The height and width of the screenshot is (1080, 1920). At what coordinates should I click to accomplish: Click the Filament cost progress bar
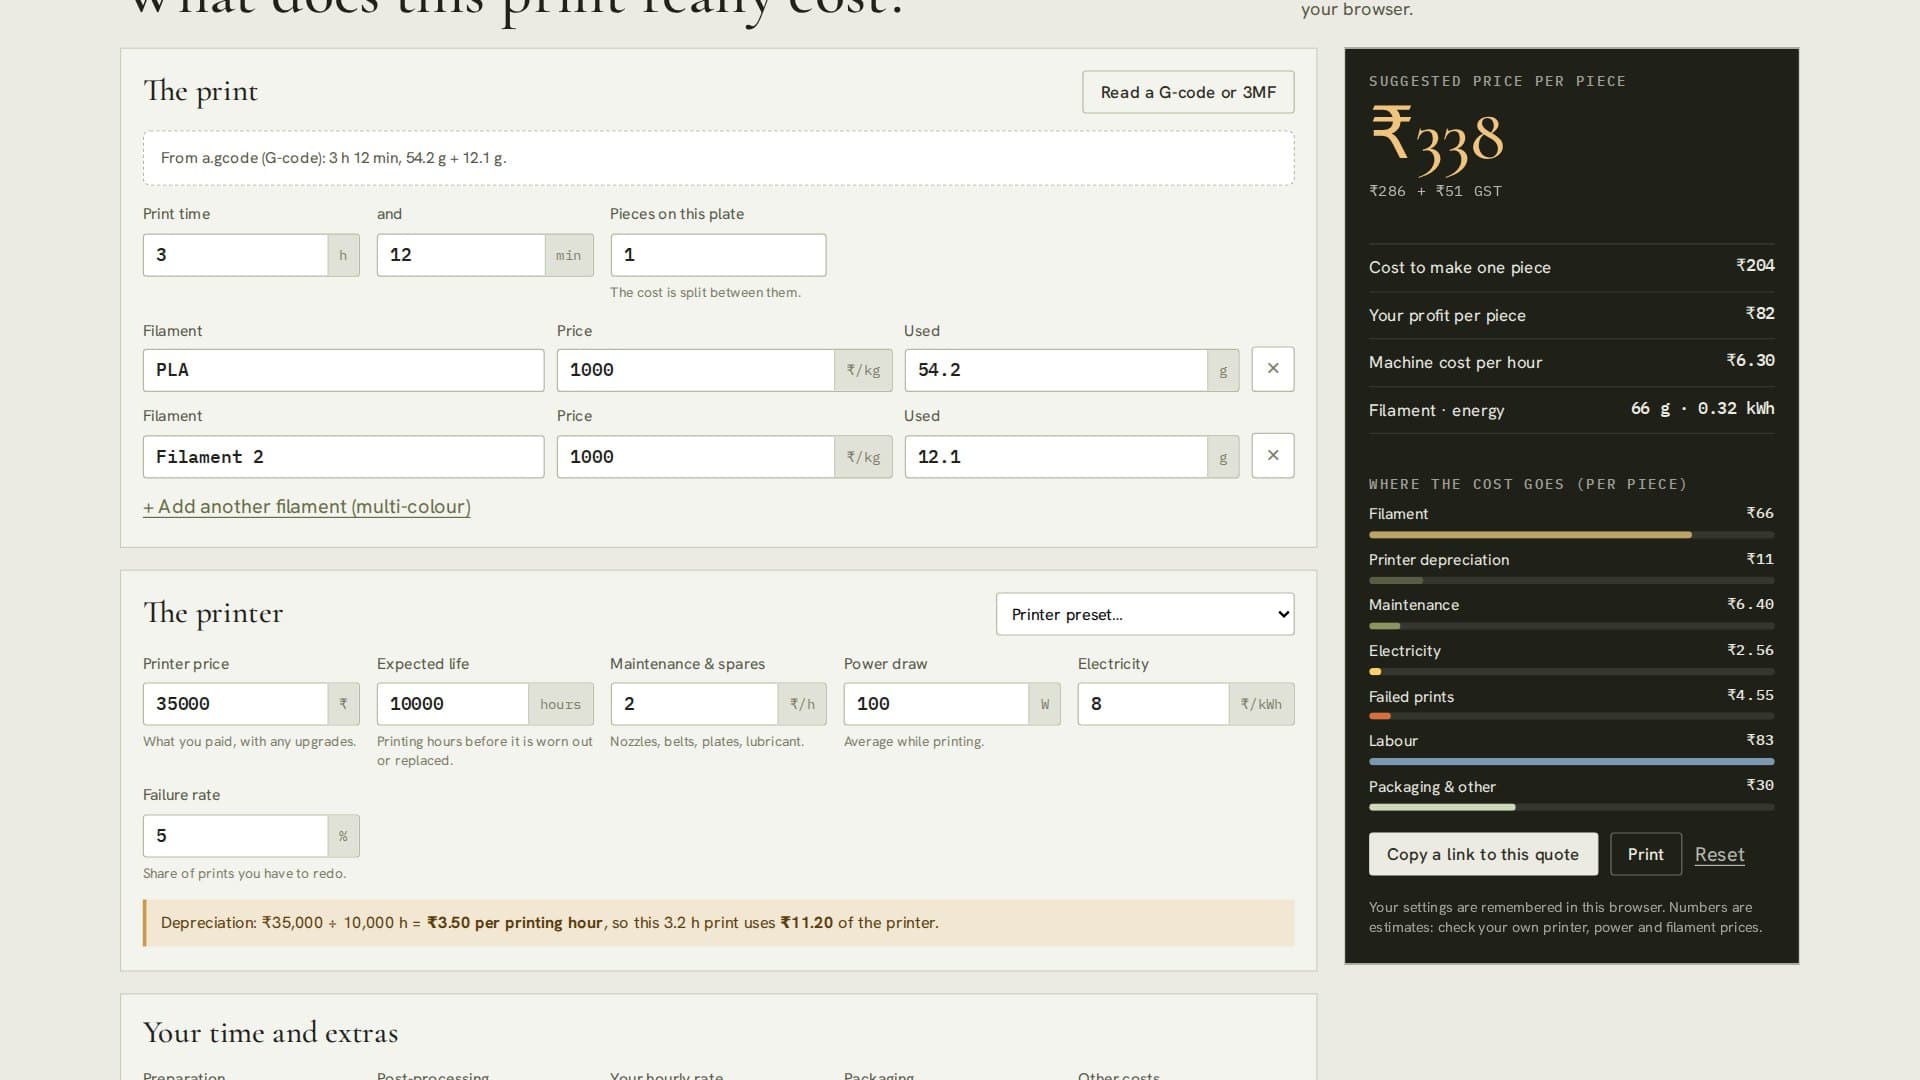point(1571,535)
